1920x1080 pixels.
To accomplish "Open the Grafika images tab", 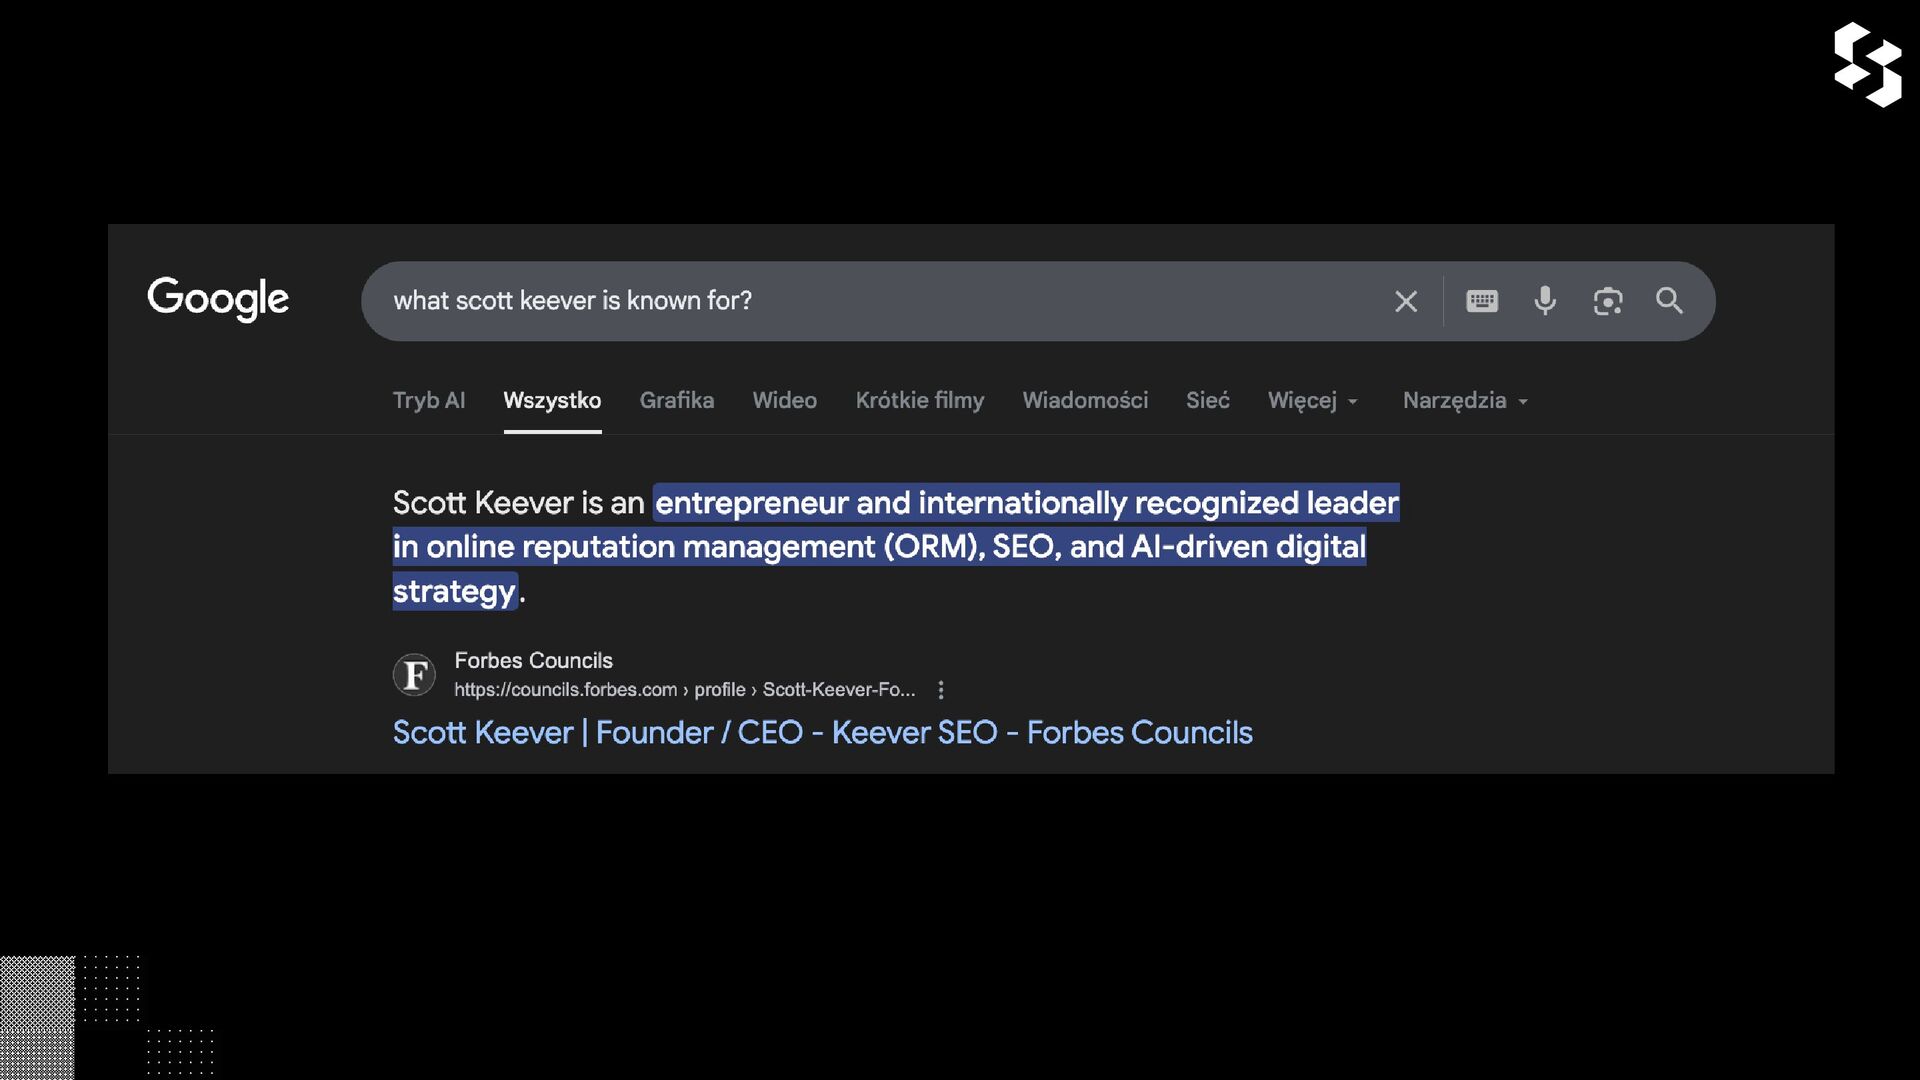I will click(x=677, y=401).
